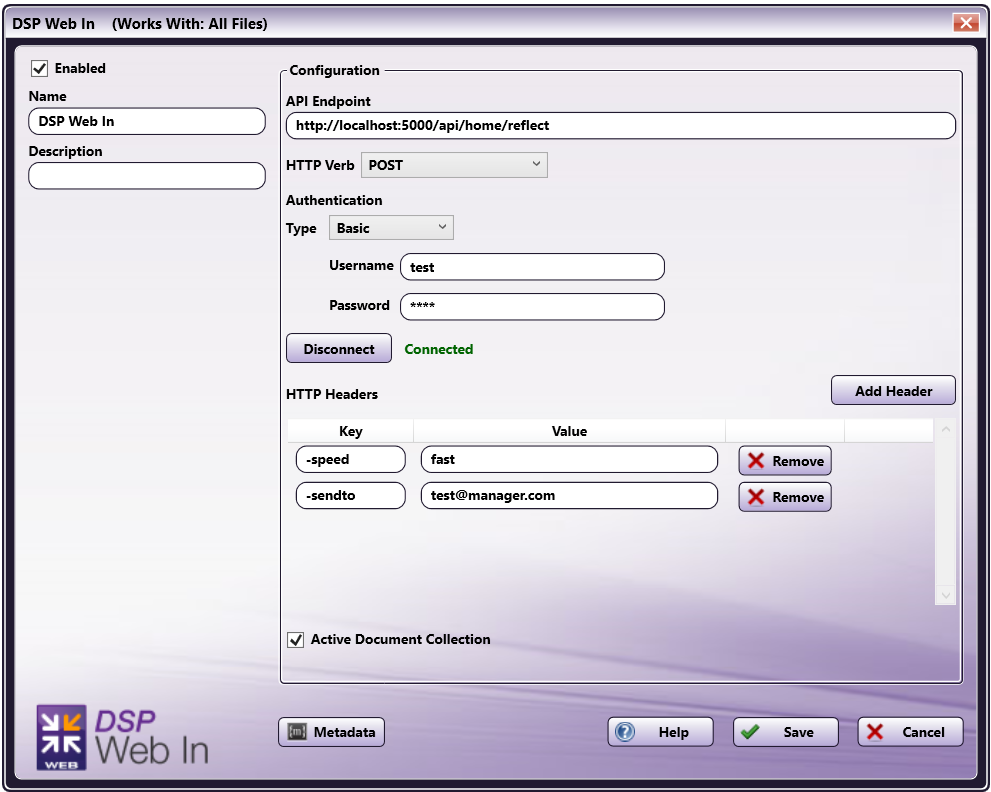Click the Key column header

coord(351,431)
